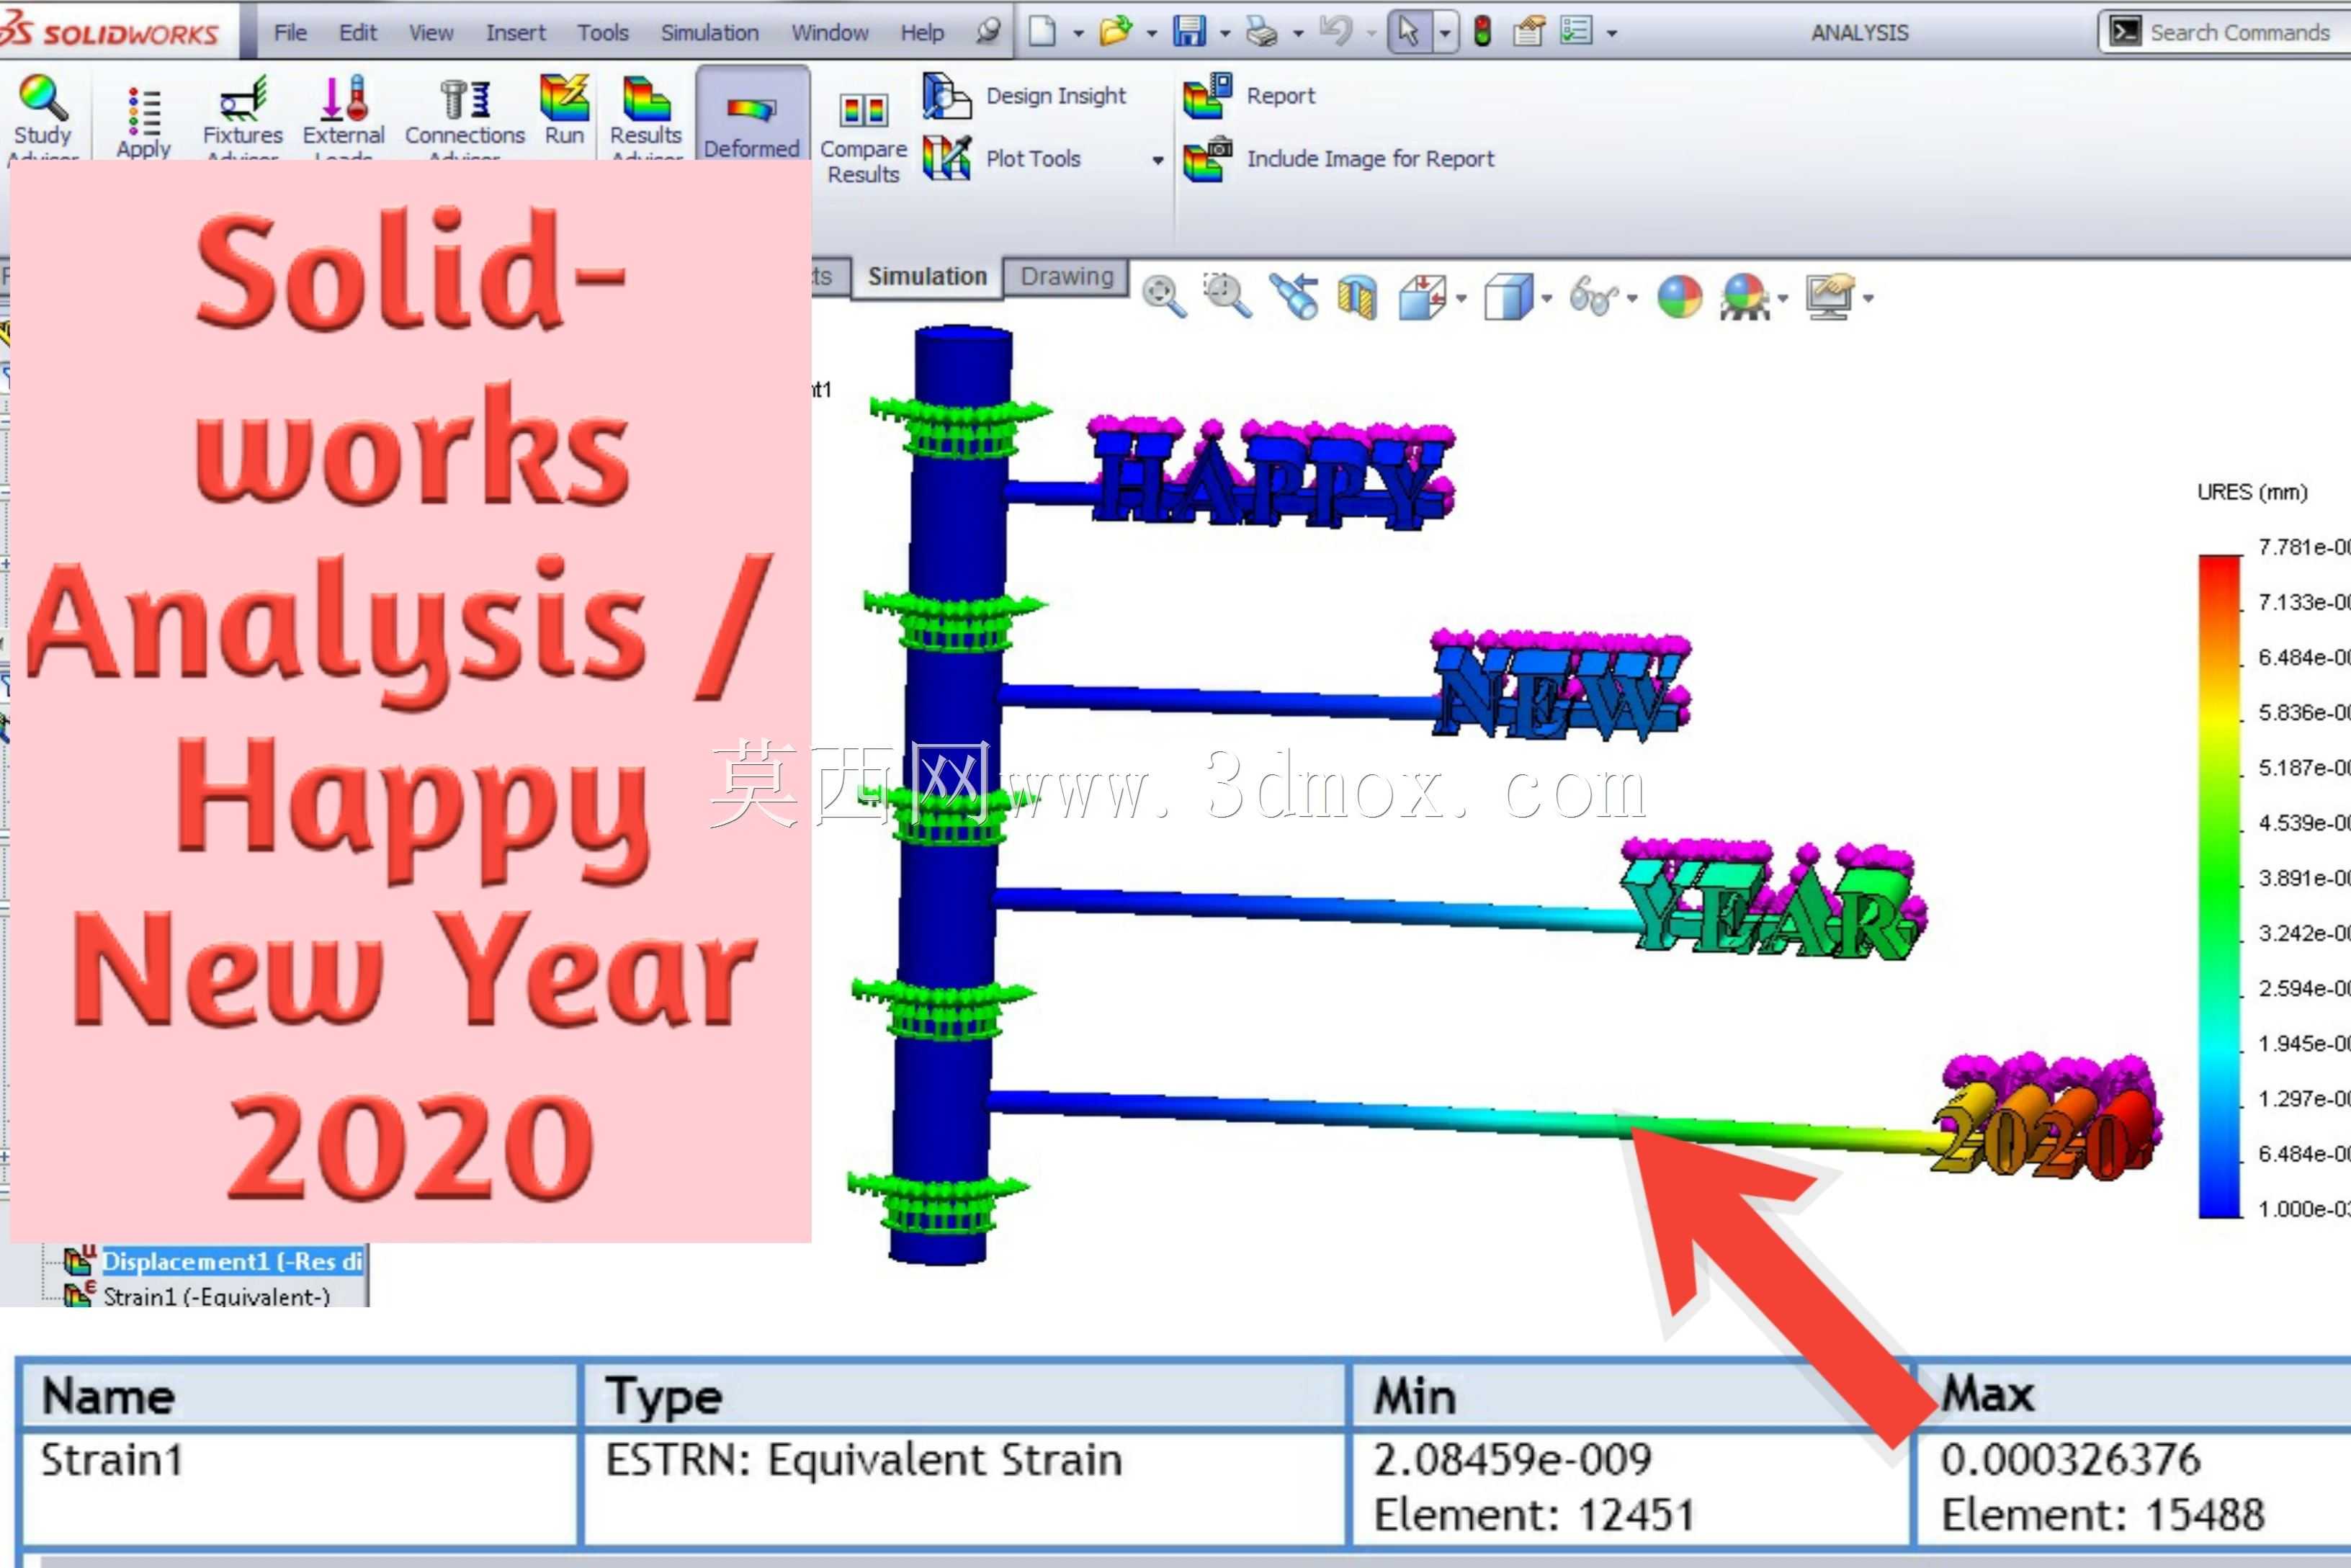Expand the New document dropdown arrow
2351x1568 pixels.
pyautogui.click(x=1078, y=33)
